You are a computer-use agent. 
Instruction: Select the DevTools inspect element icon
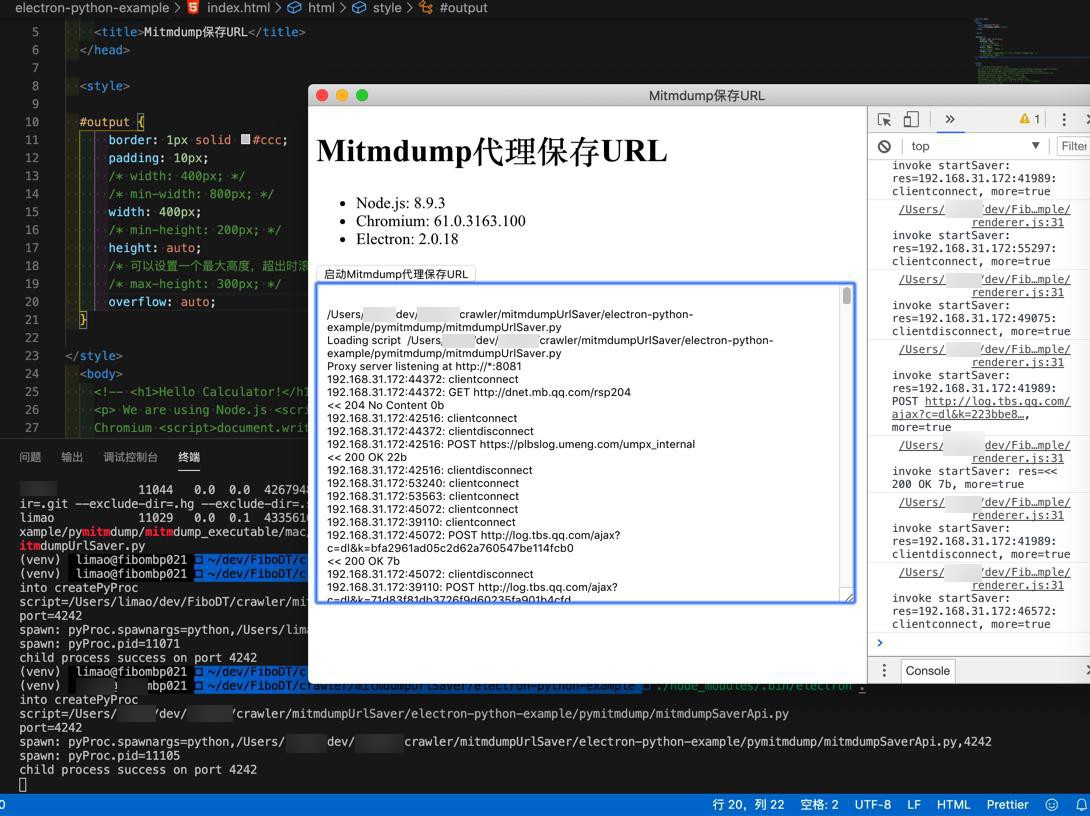click(884, 120)
